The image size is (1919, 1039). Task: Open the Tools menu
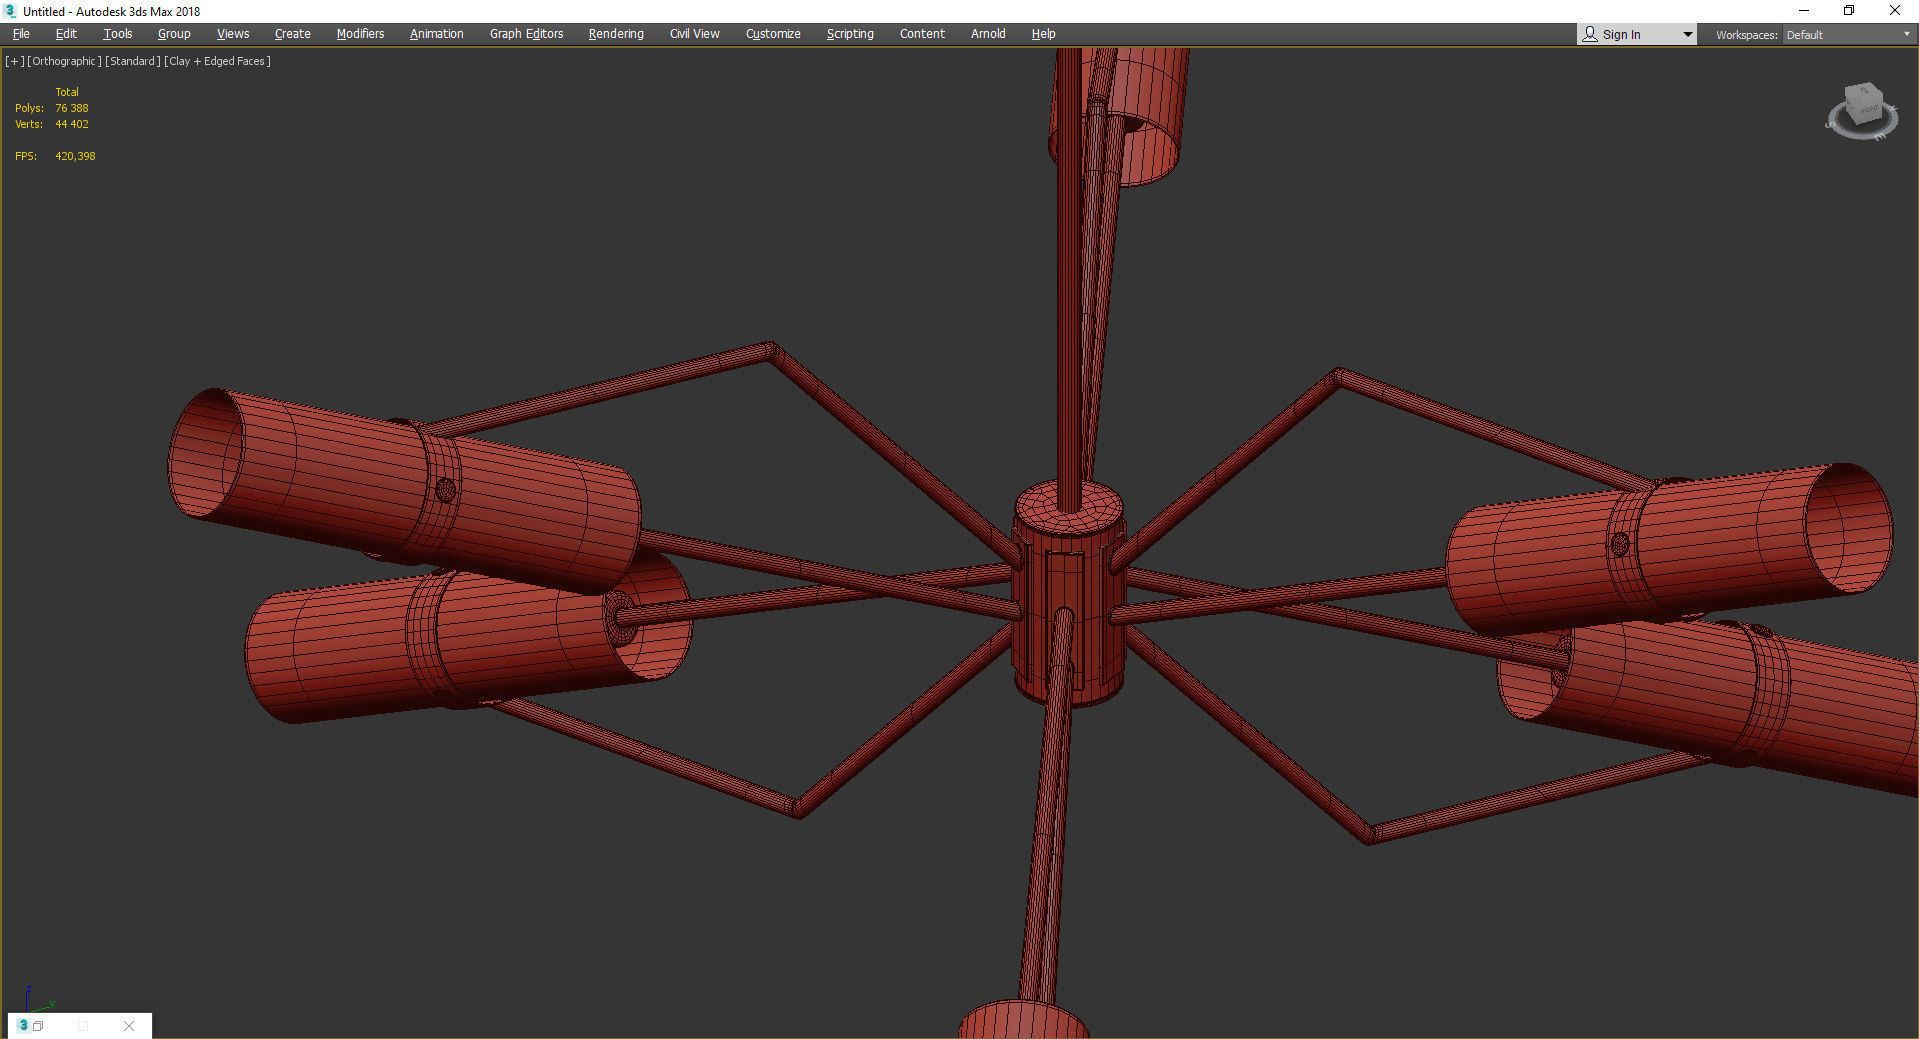tap(118, 34)
